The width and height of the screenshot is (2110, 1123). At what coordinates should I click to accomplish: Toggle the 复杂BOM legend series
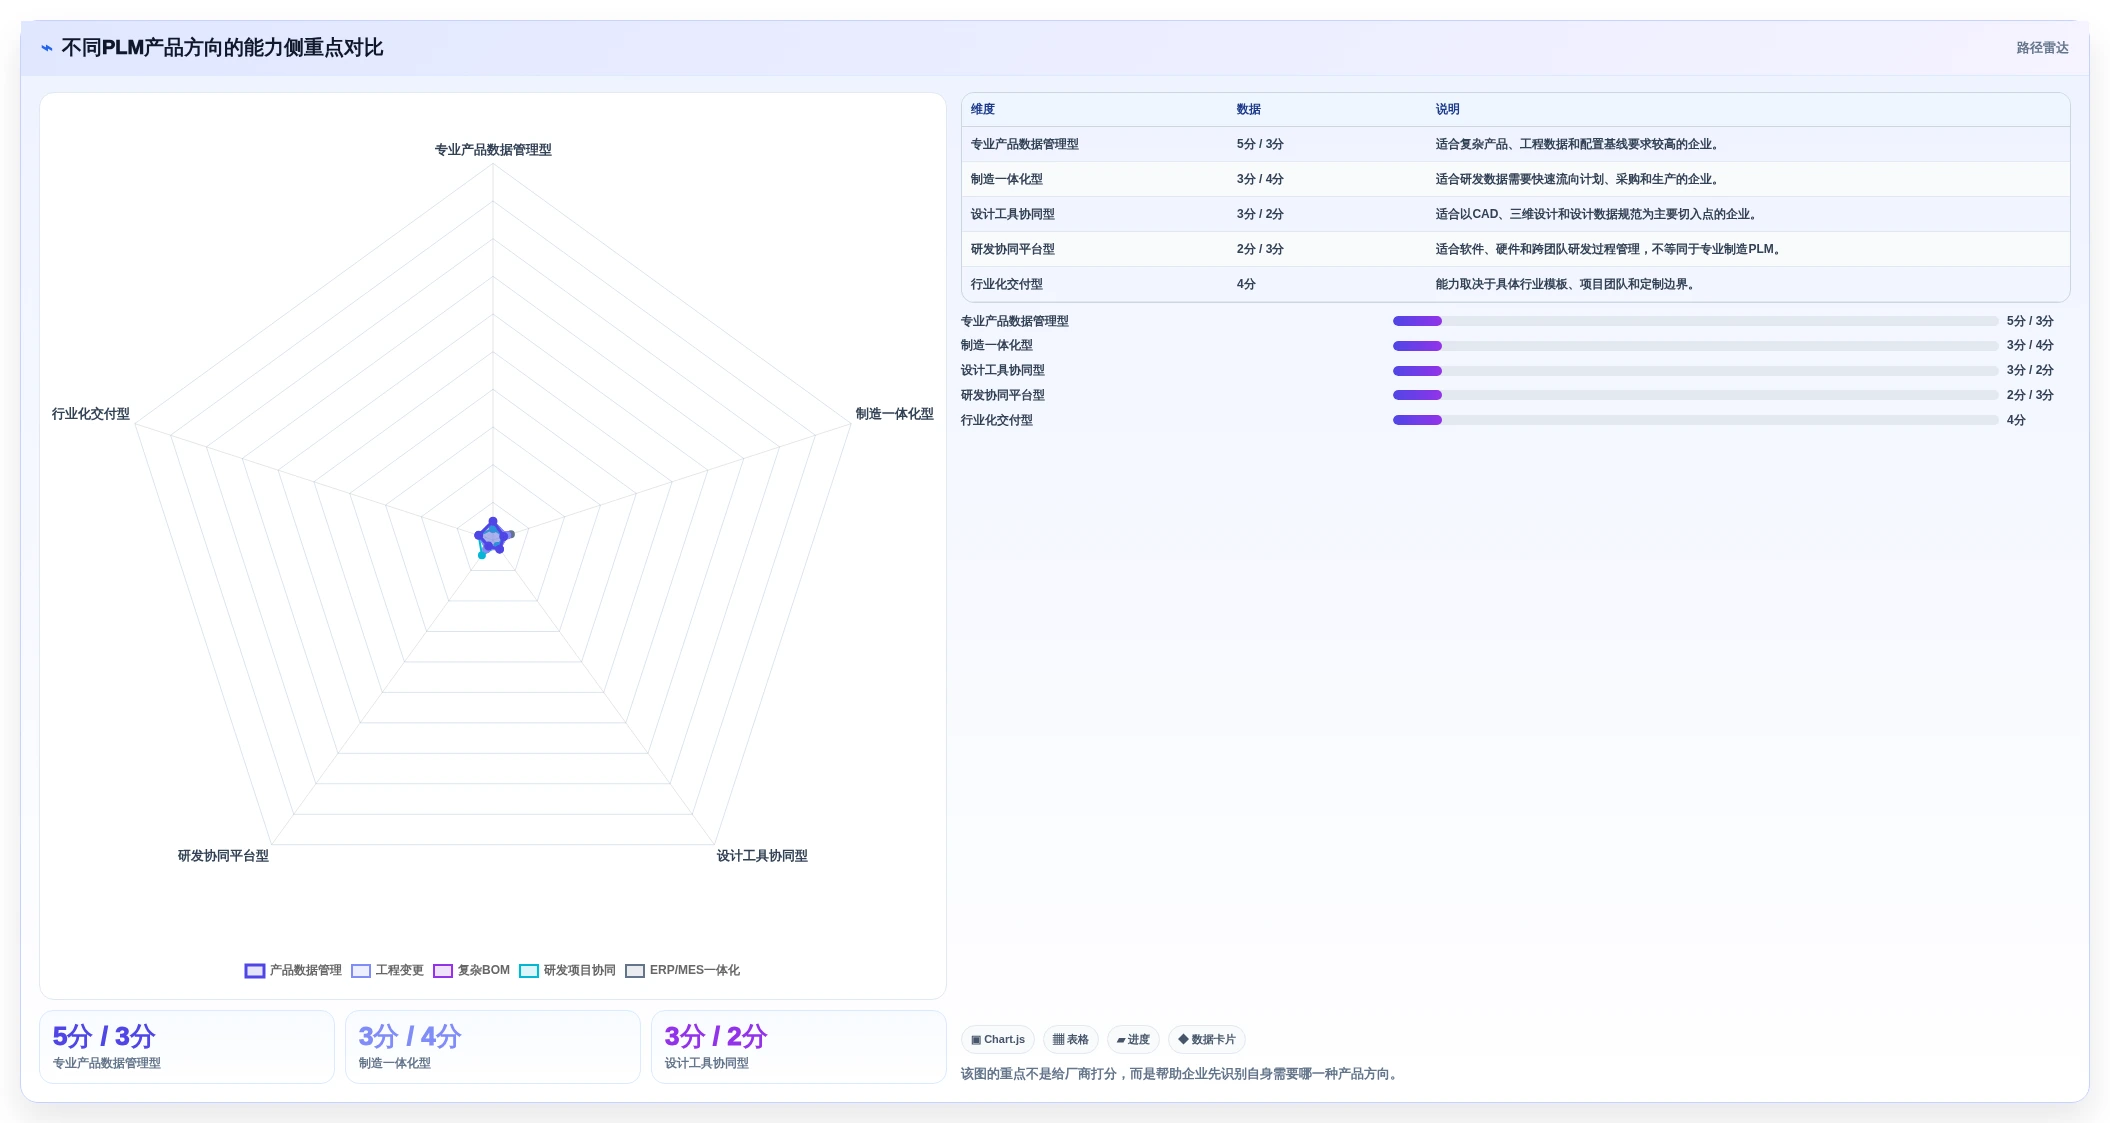pyautogui.click(x=471, y=970)
